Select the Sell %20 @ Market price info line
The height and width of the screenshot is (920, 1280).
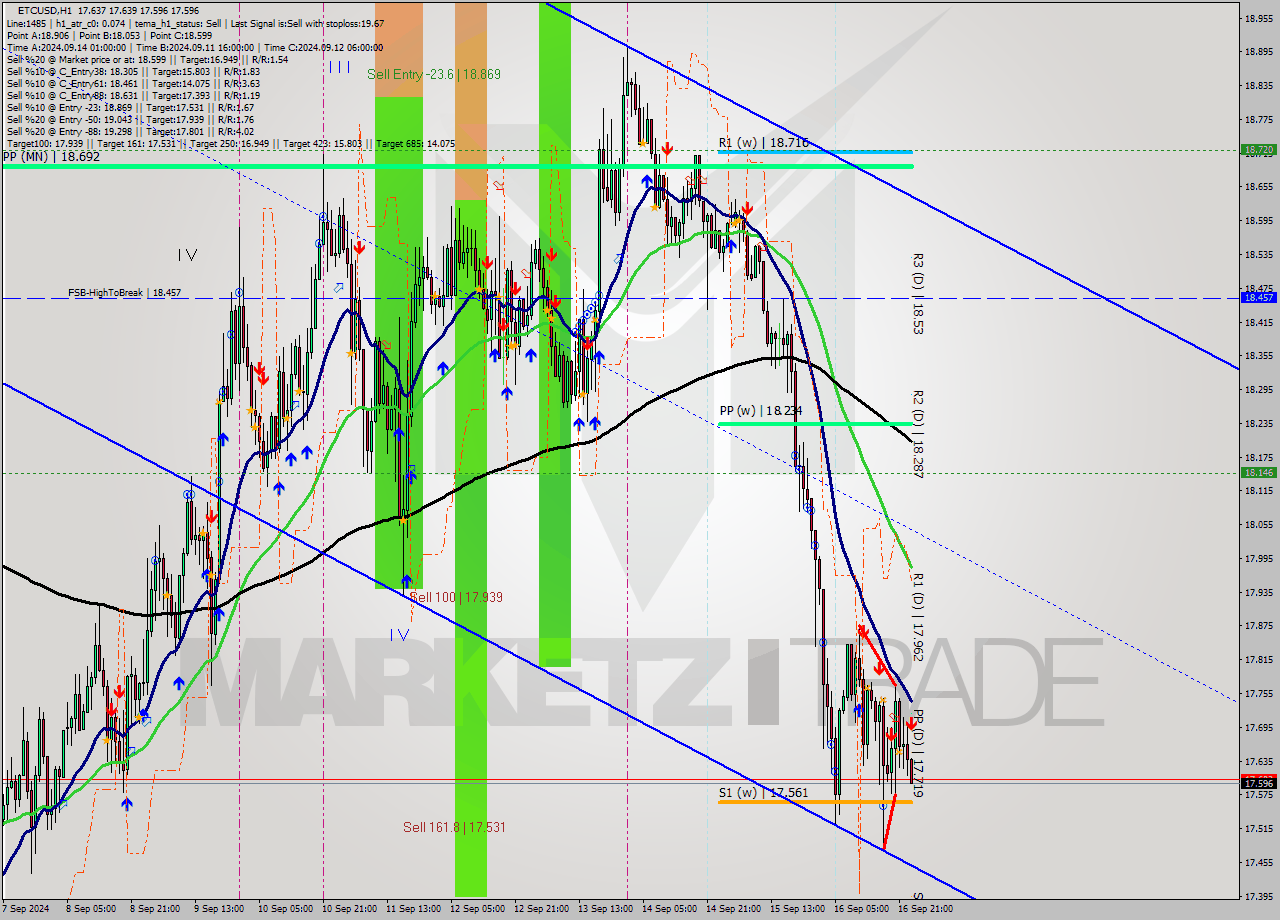146,59
